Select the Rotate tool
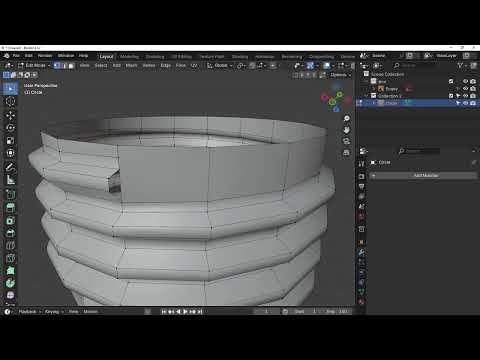 click(10, 128)
